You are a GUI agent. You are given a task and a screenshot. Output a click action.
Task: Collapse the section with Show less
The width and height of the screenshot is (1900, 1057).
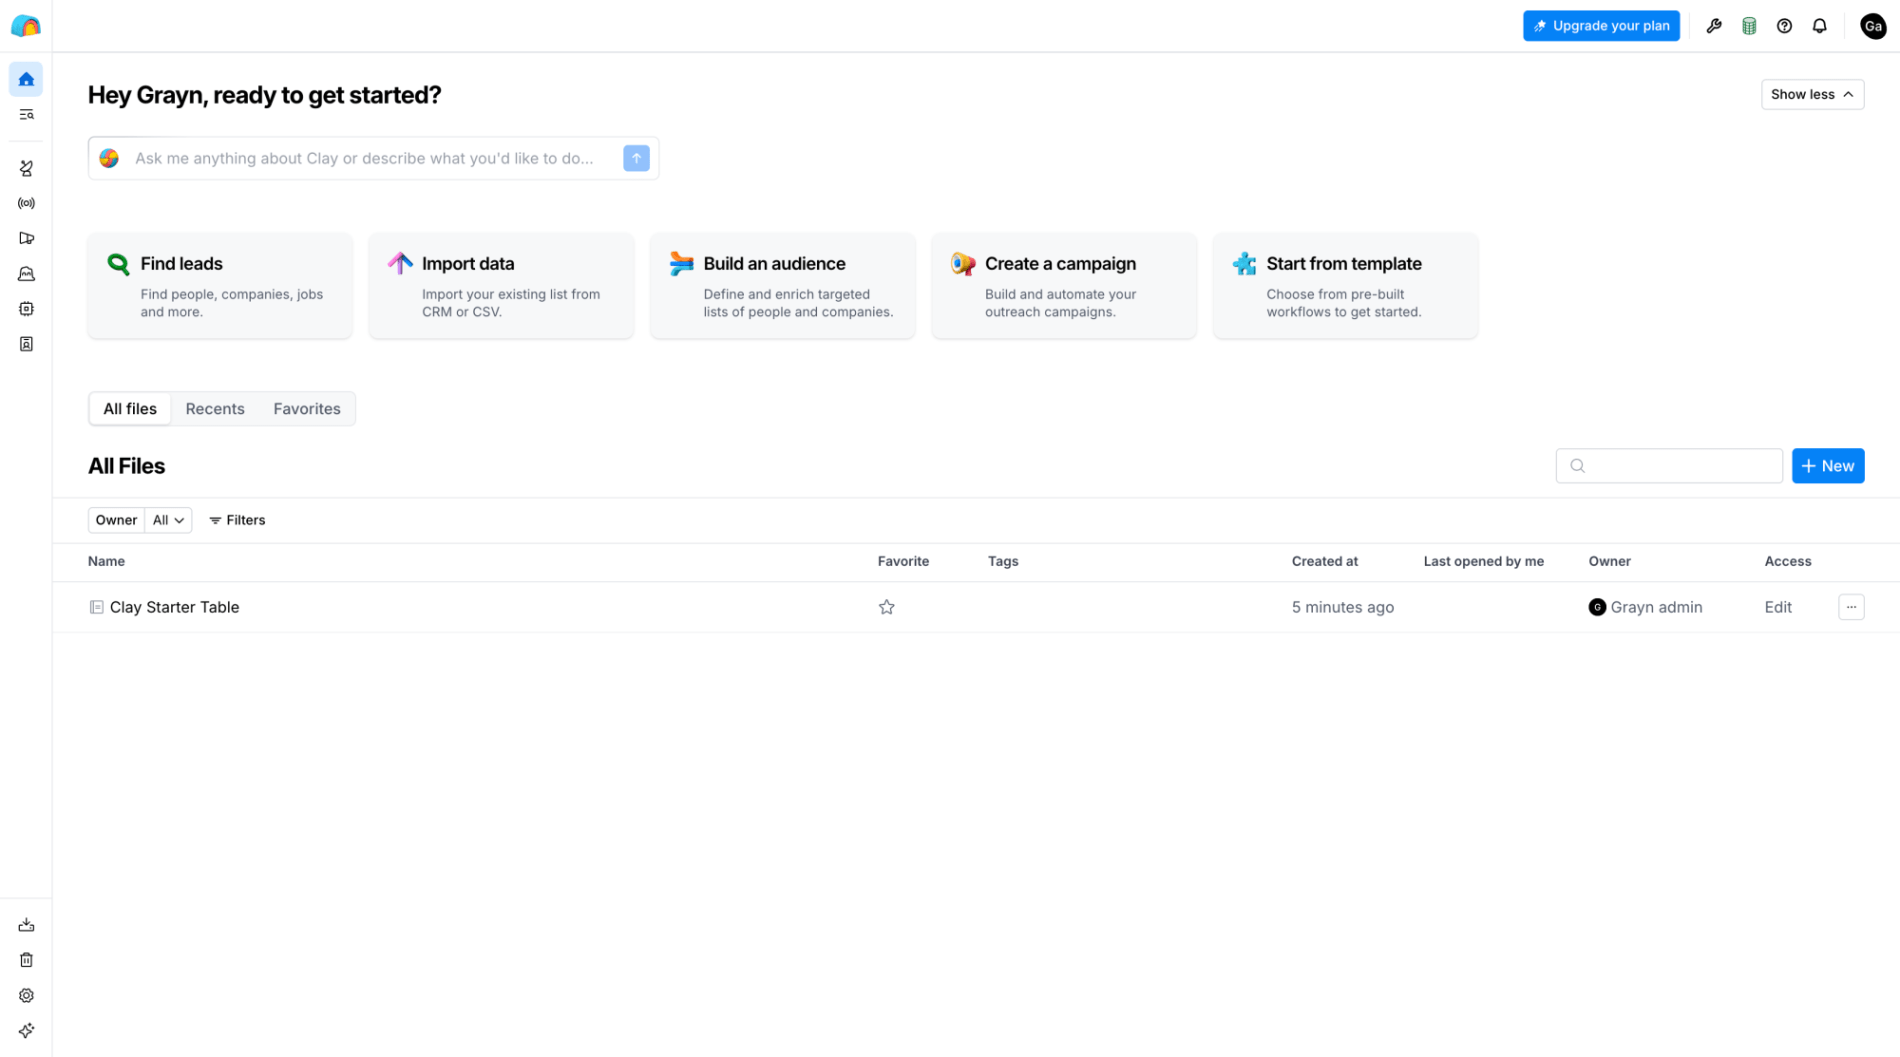click(x=1812, y=94)
